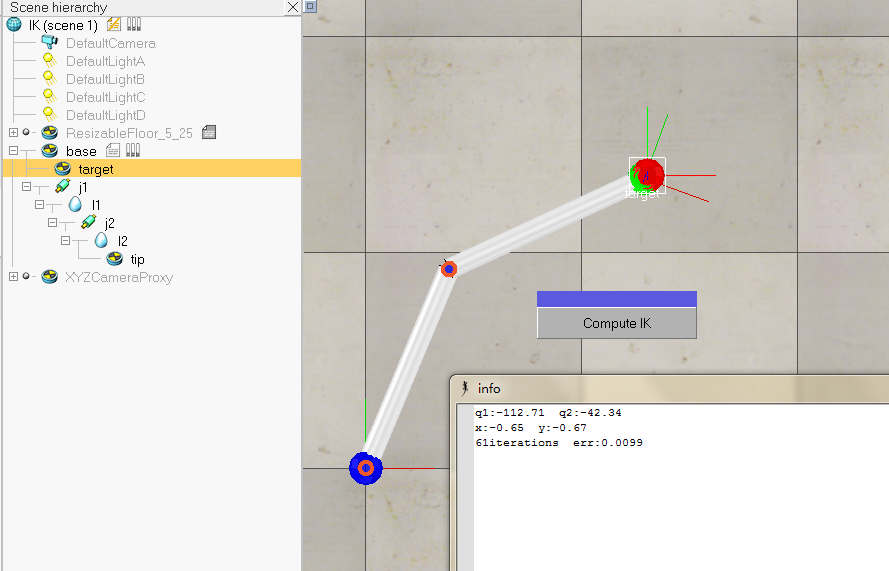Viewport: 889px width, 571px height.
Task: Collapse the base tree node
Action: tap(13, 150)
